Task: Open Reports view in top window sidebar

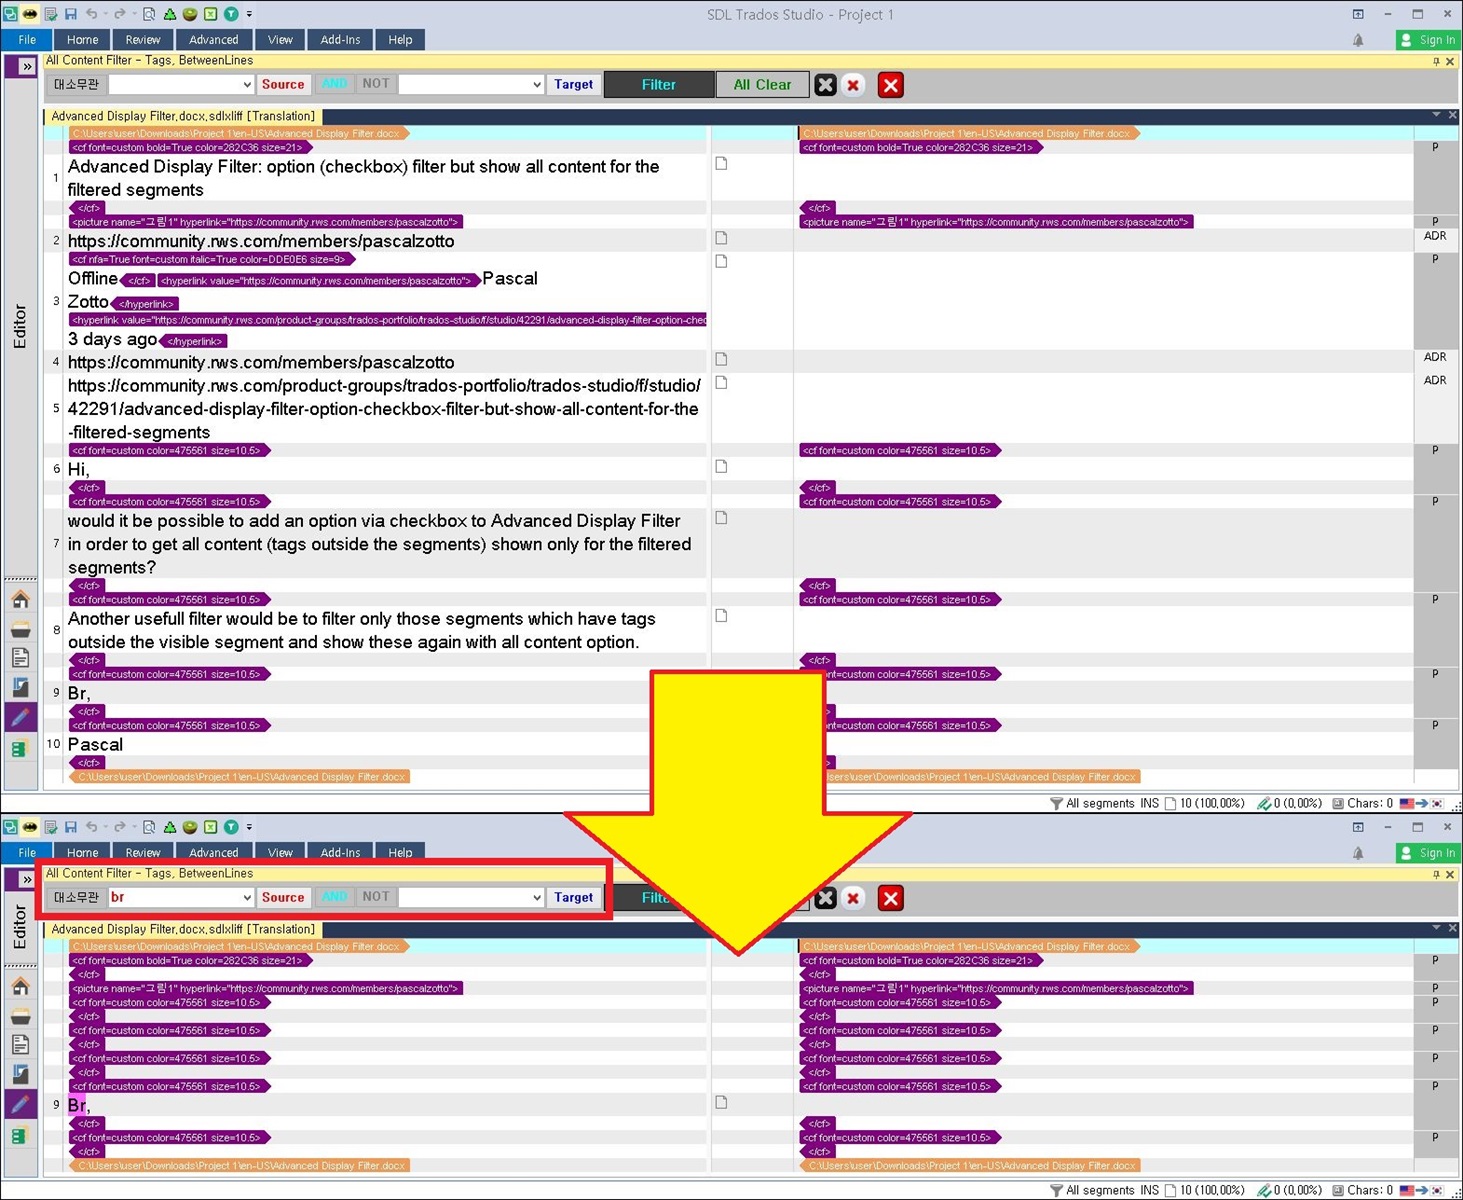Action: (x=20, y=687)
